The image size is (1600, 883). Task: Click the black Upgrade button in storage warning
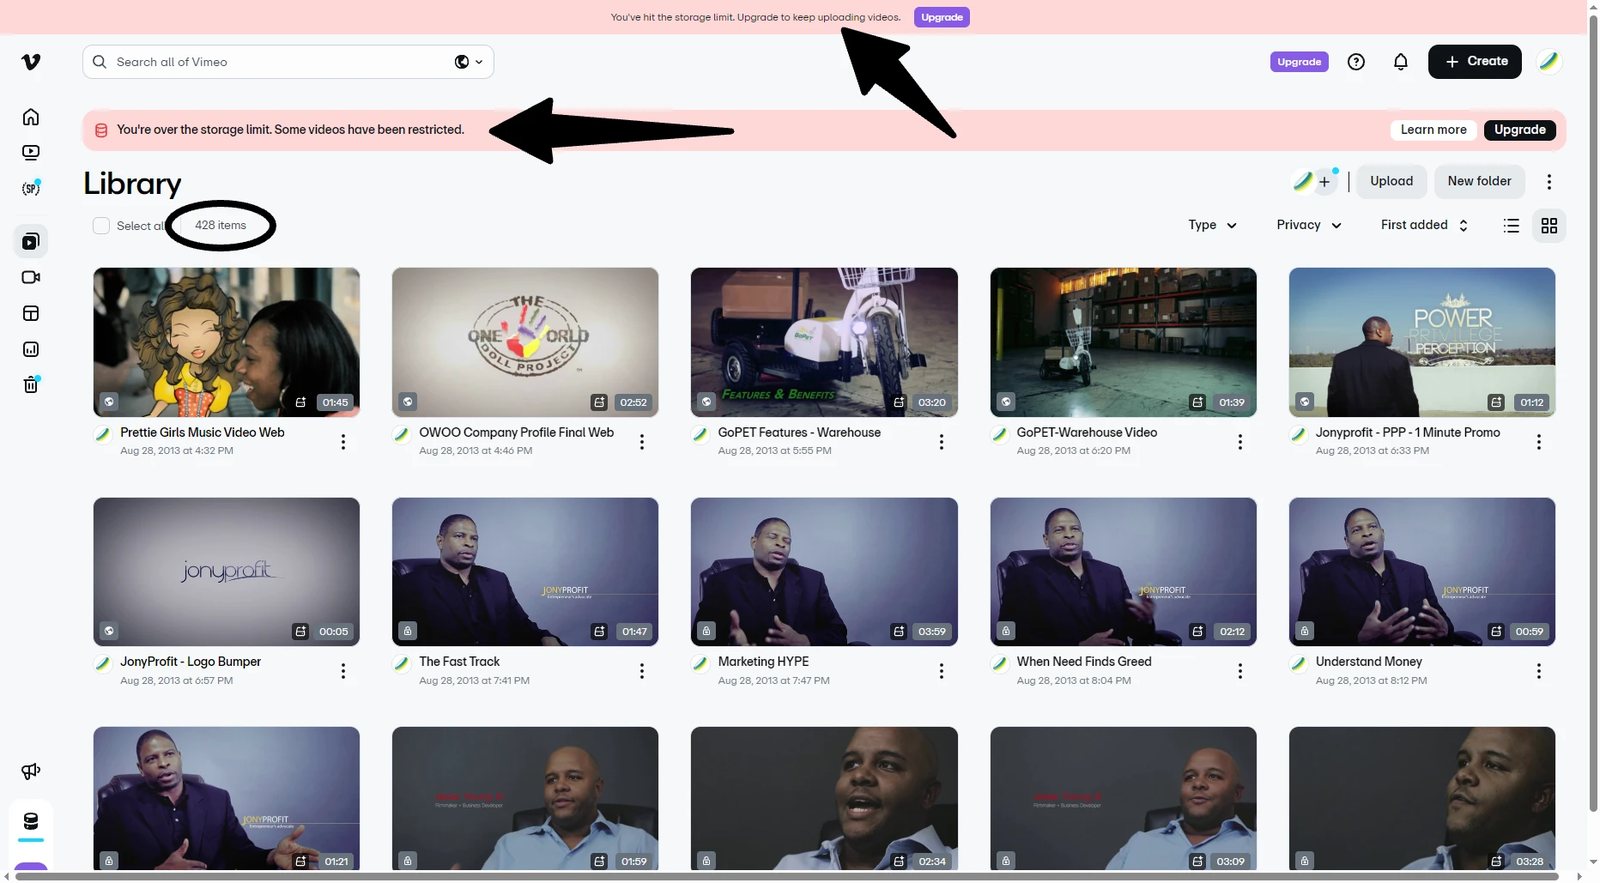[x=1519, y=130]
